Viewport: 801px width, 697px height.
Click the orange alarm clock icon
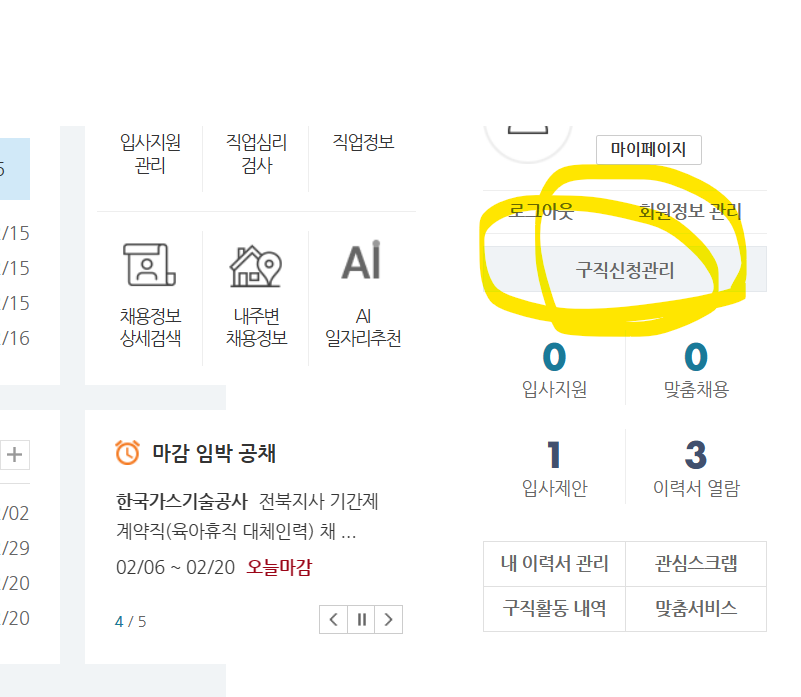coord(127,452)
